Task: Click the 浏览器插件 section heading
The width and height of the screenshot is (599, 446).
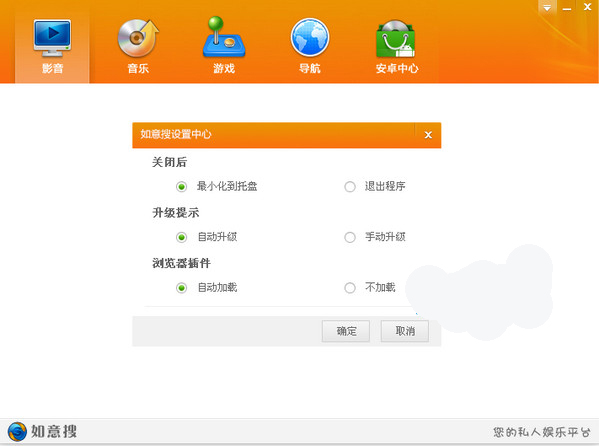Action: (x=181, y=263)
